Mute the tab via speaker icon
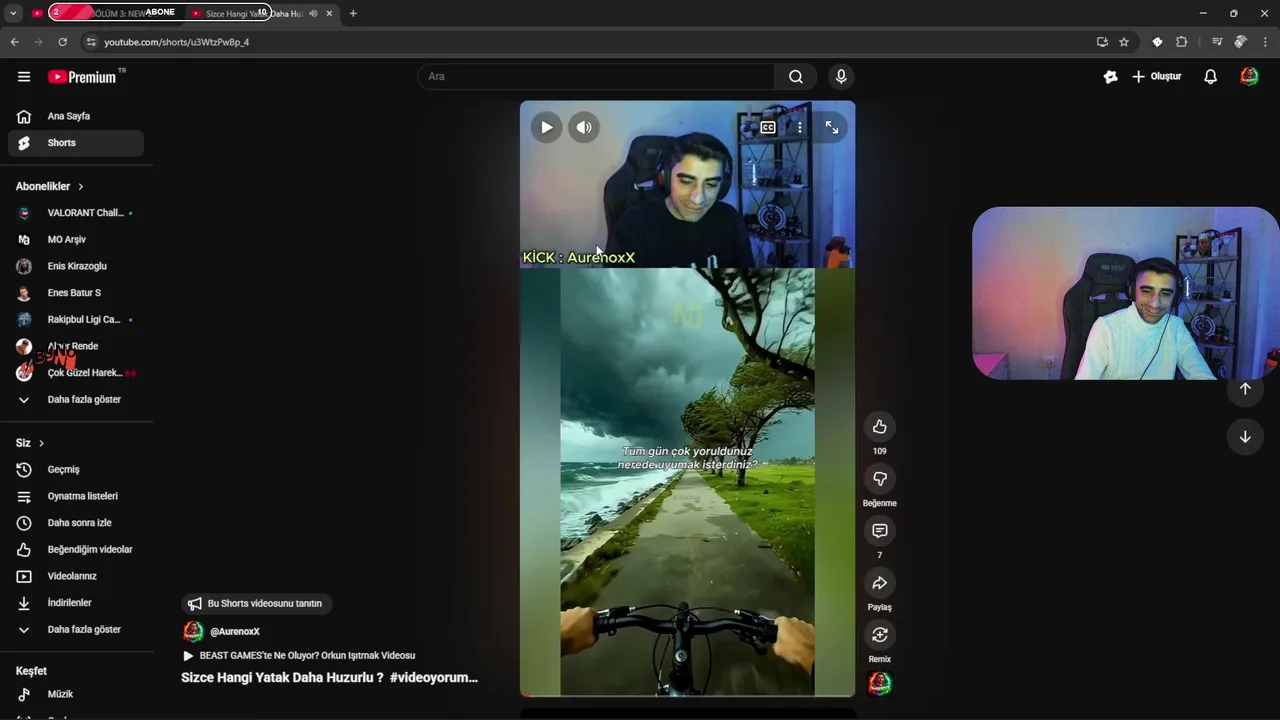The image size is (1280, 720). 313,13
